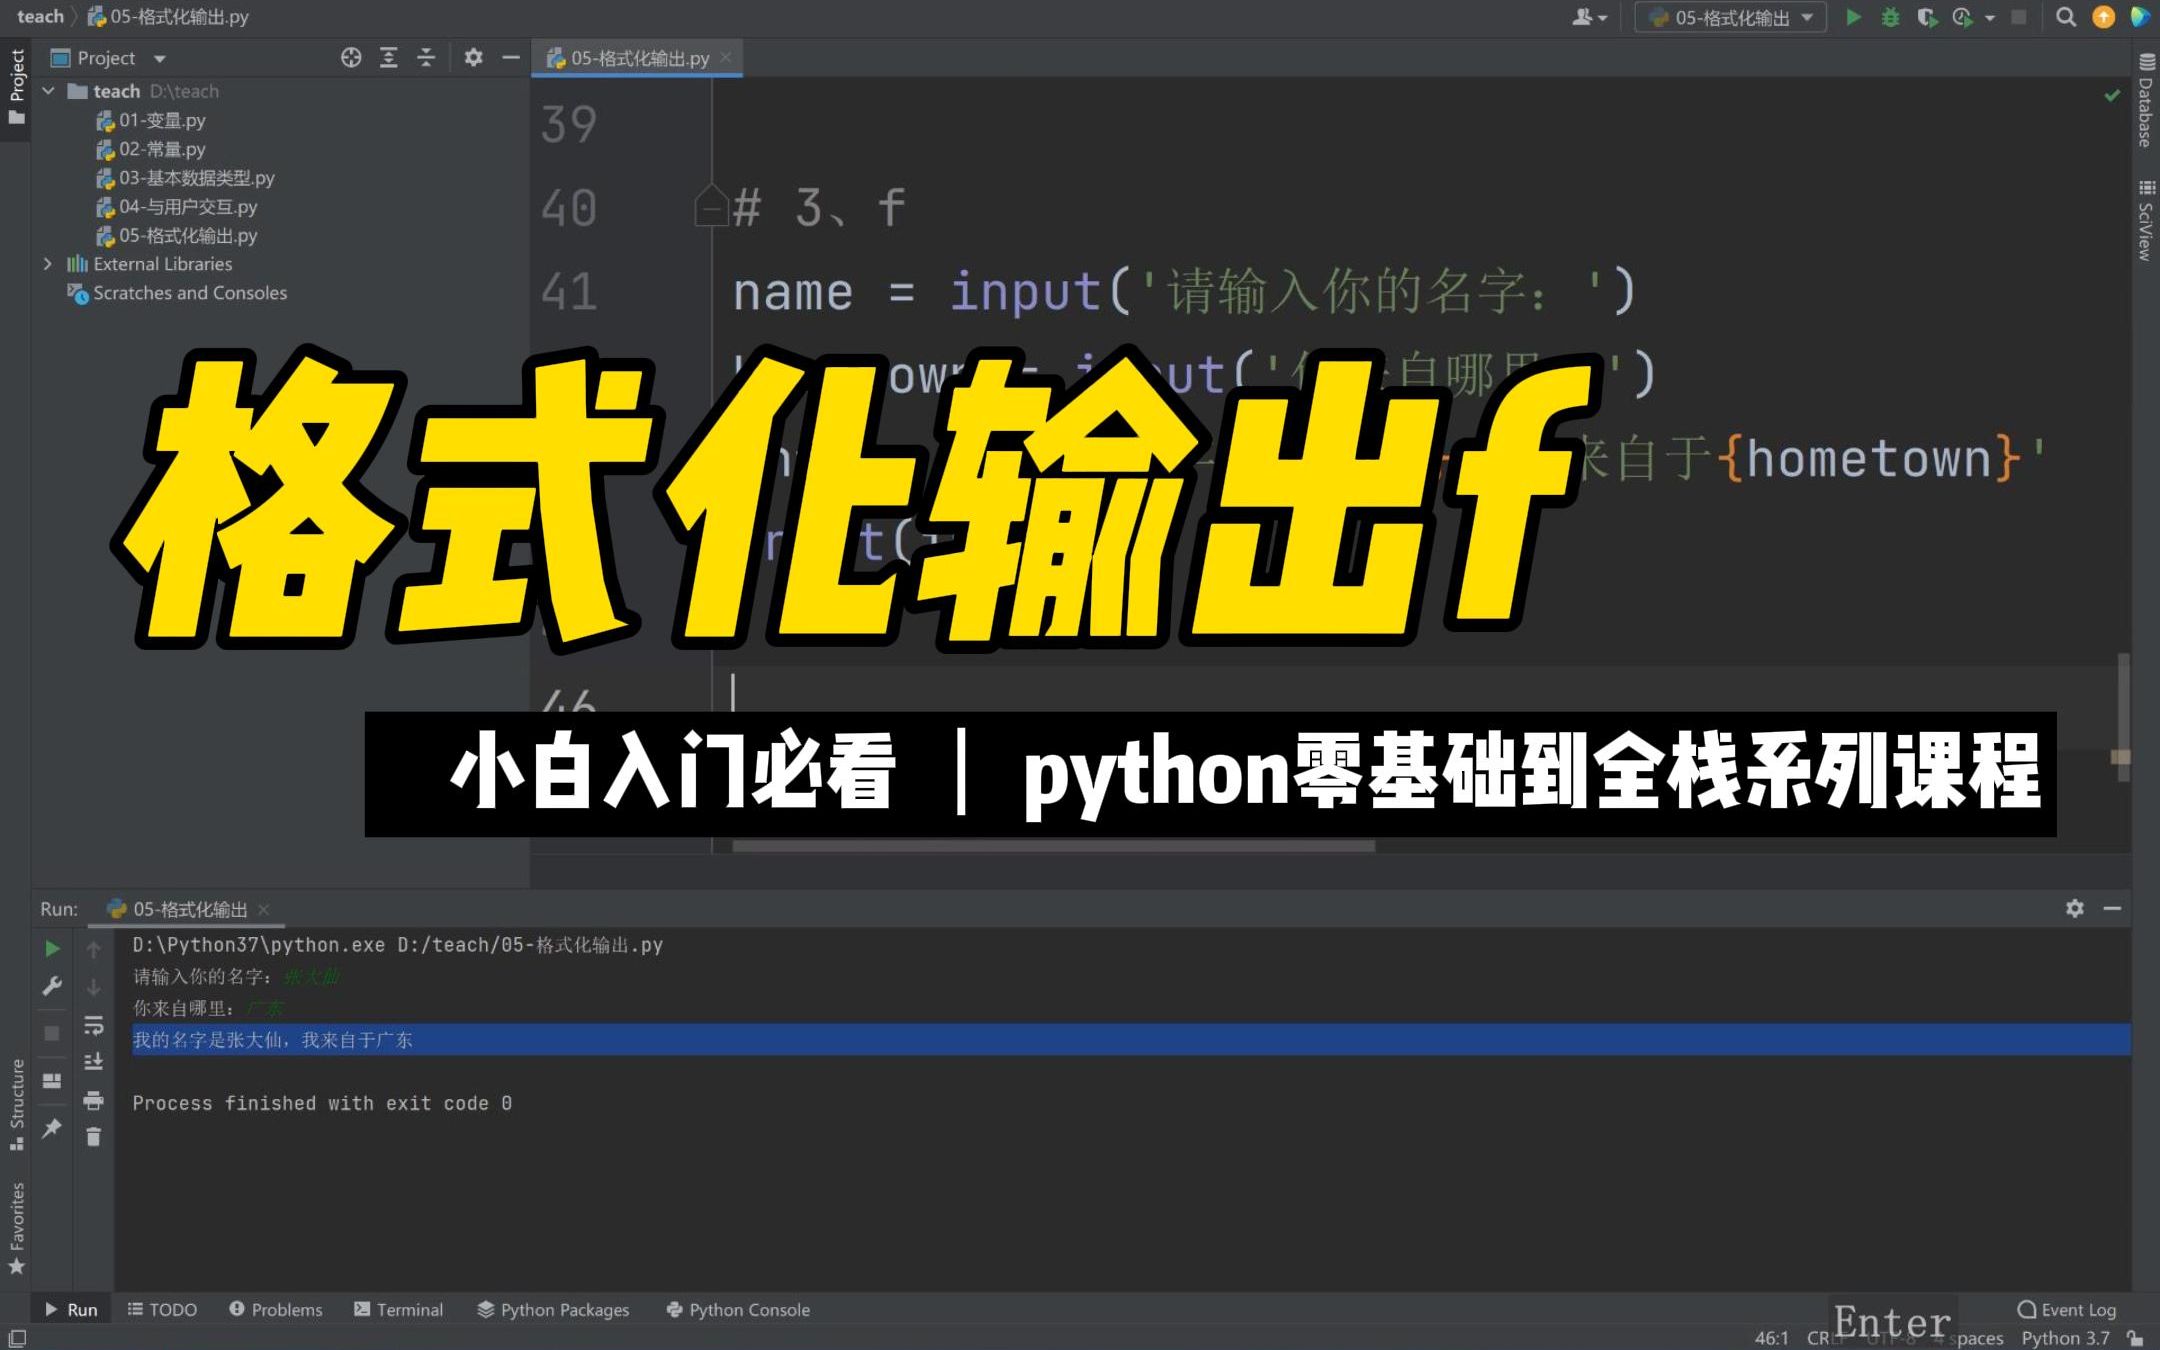Rerun program with Run panel play icon
The width and height of the screenshot is (2160, 1350).
pos(52,948)
